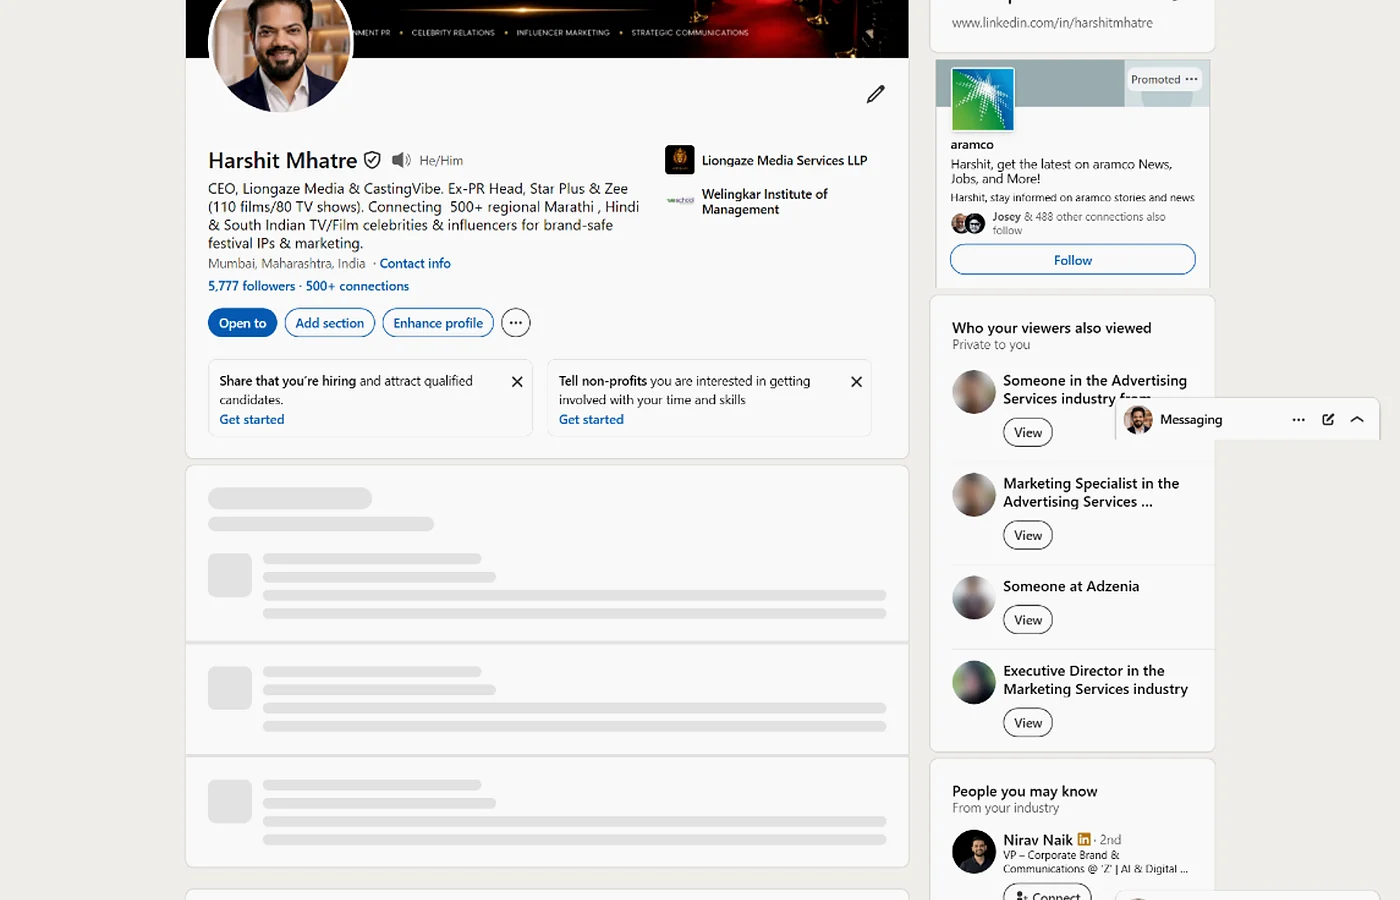Dismiss the non-profits suggestion card
Screen dimensions: 1400x900
pyautogui.click(x=856, y=382)
